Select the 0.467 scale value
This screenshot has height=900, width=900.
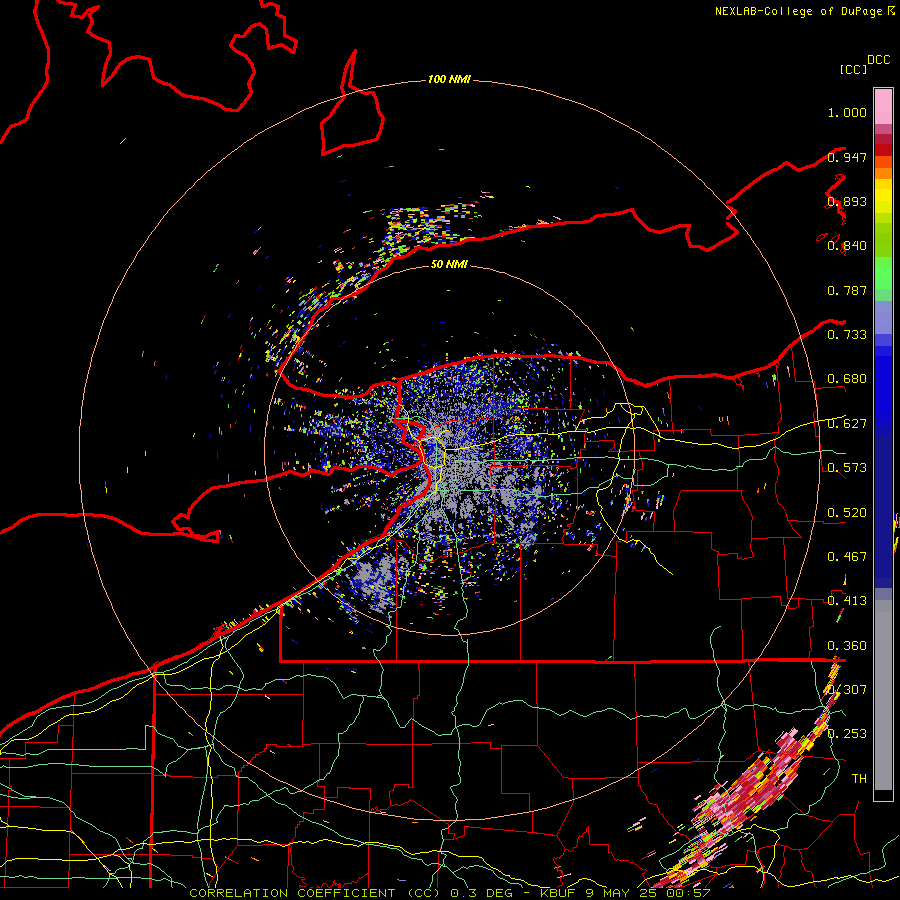coord(847,557)
